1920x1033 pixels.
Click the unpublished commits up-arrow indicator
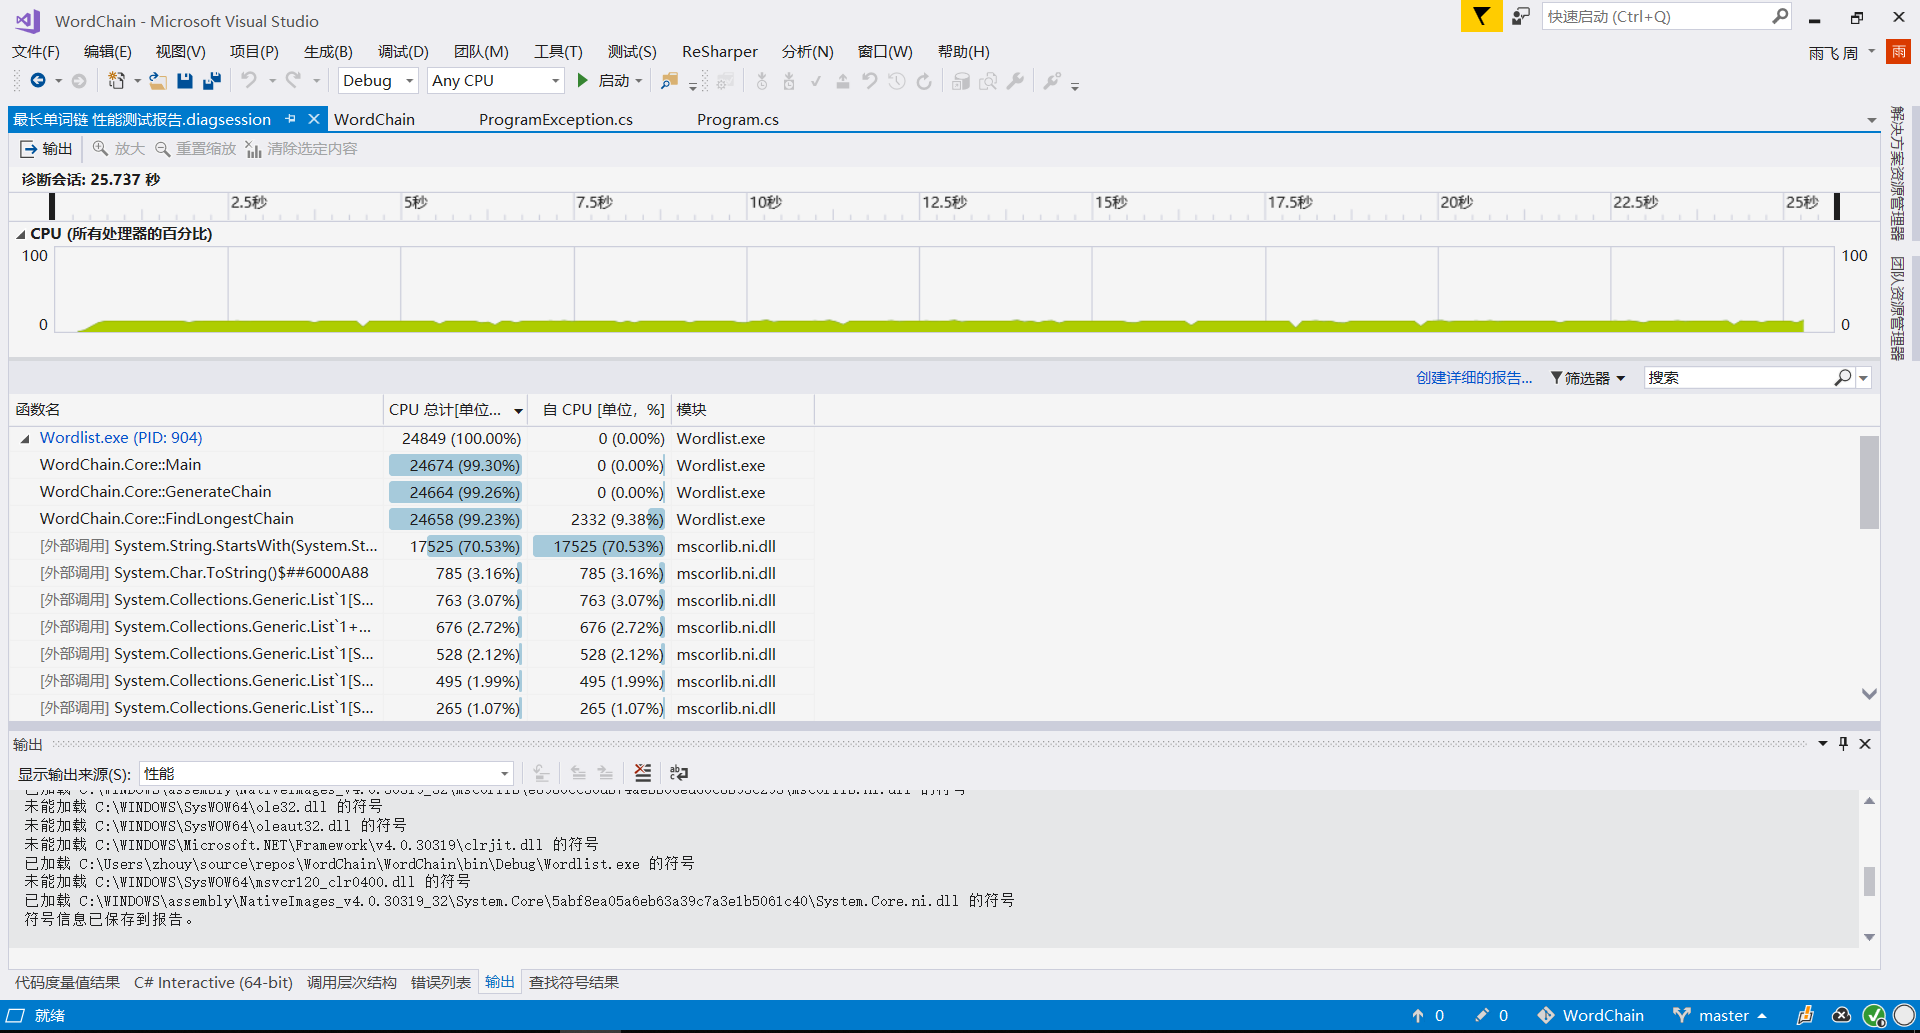coord(1428,1015)
